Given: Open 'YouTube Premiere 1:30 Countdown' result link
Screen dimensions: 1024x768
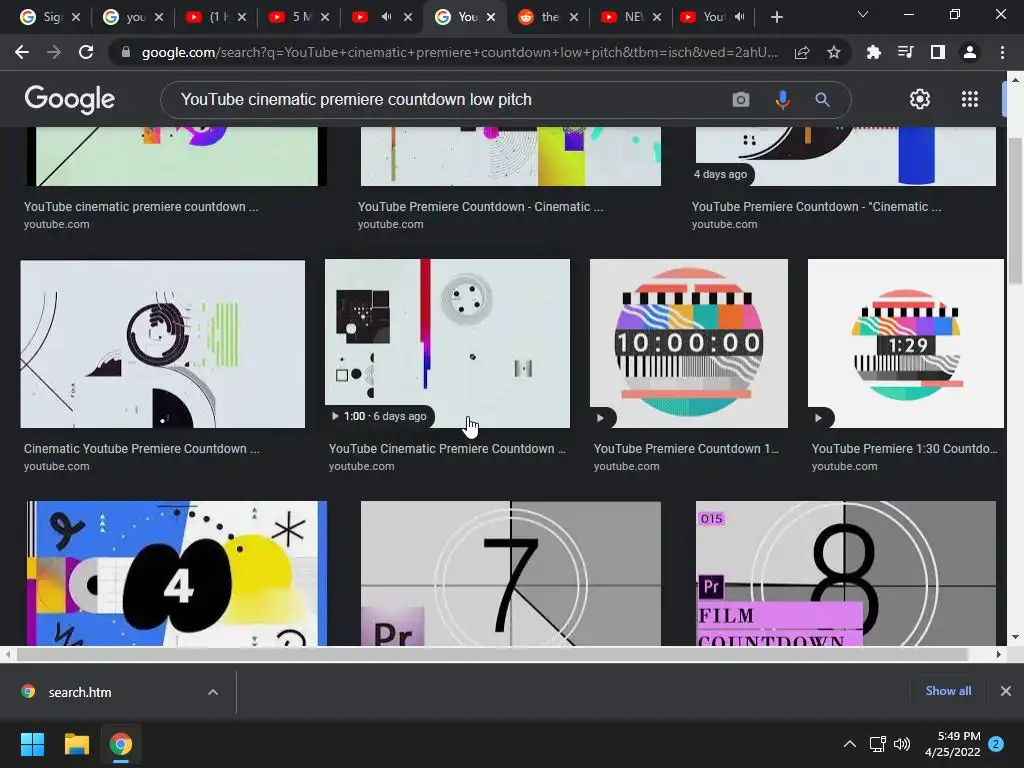Looking at the screenshot, I should (x=904, y=449).
